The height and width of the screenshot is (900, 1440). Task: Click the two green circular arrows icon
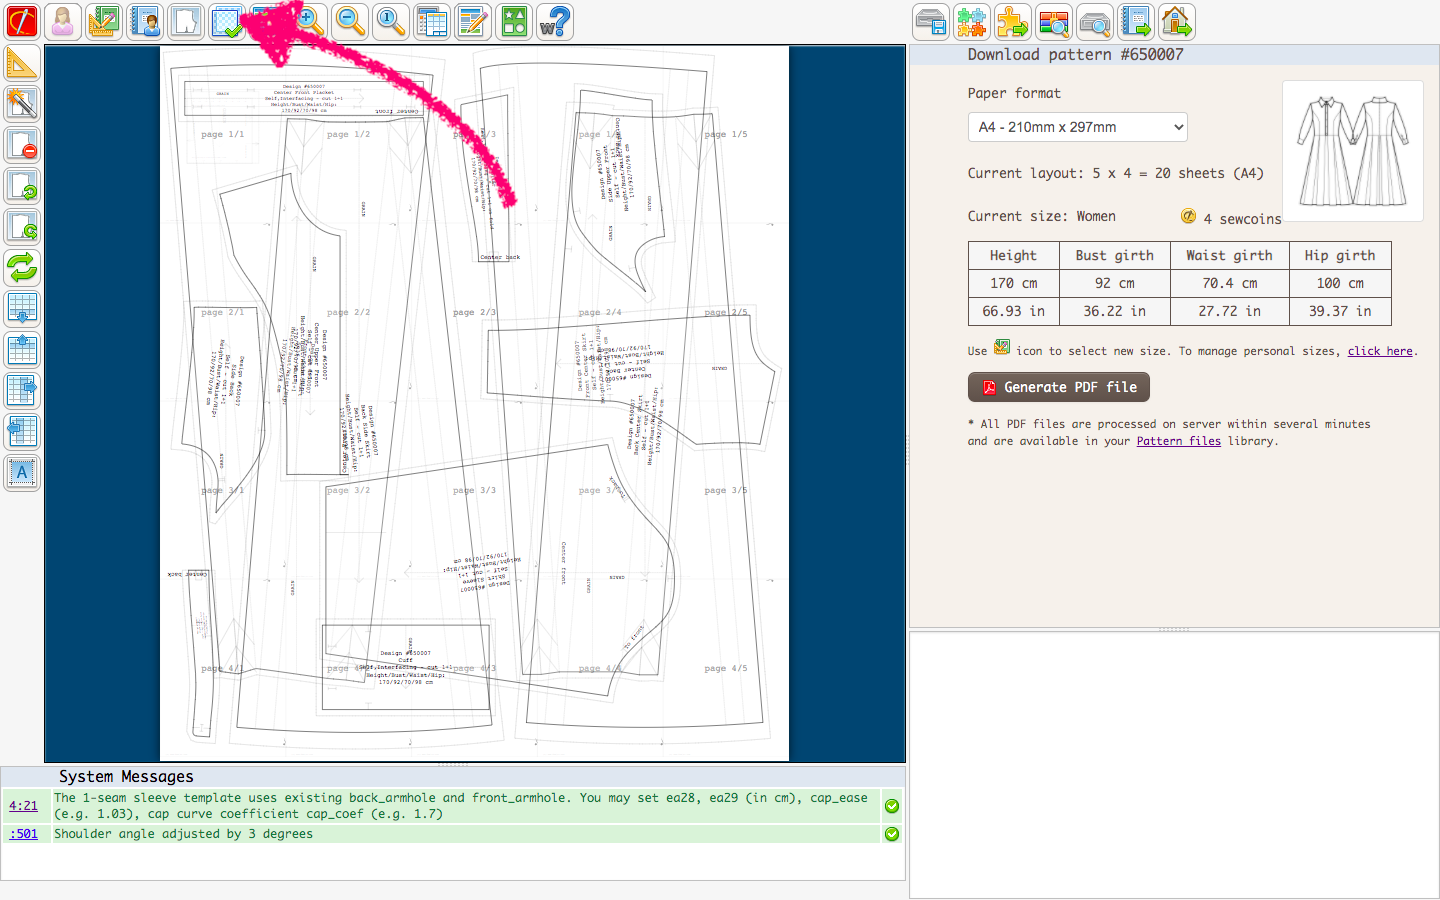22,267
